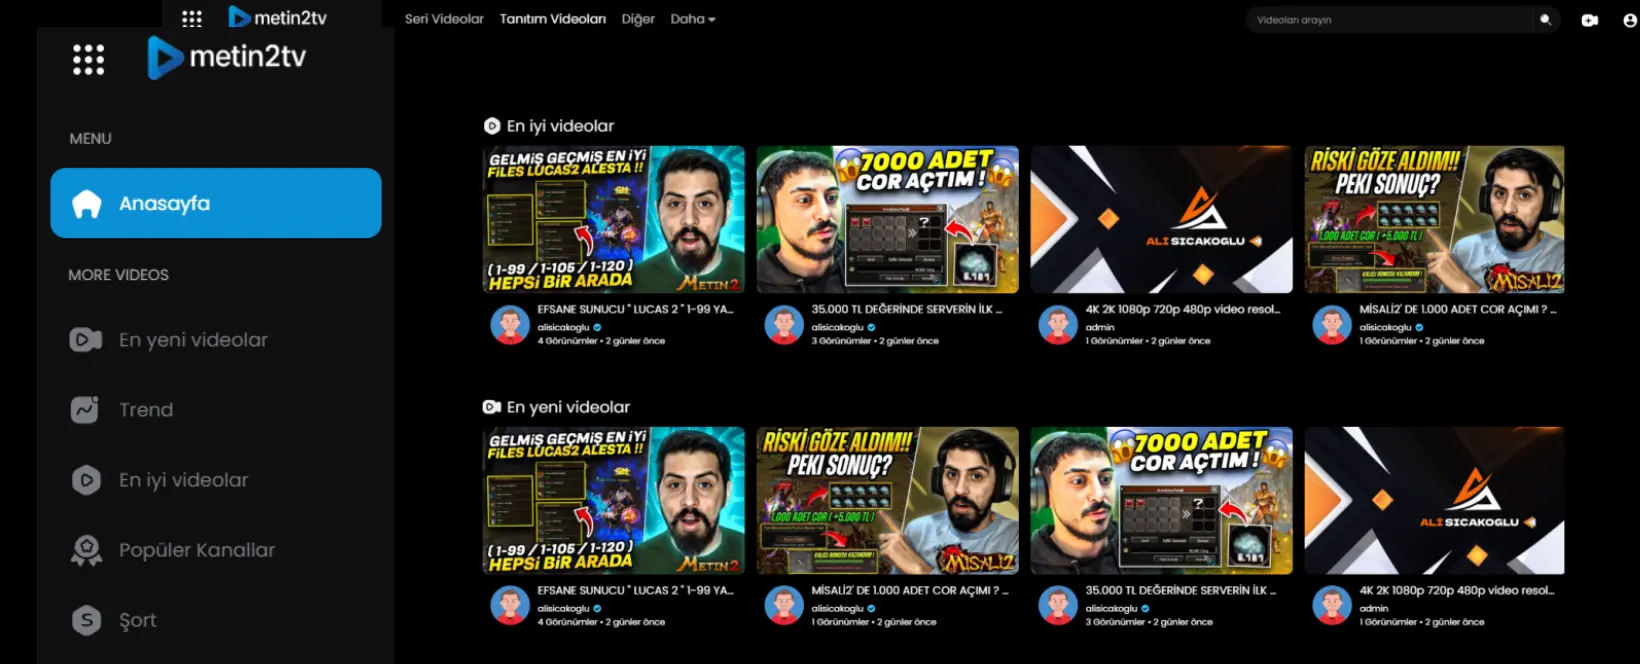
Task: Open the 7000 ADET COR thumbnail under En yeni videolar
Action: coord(1162,501)
